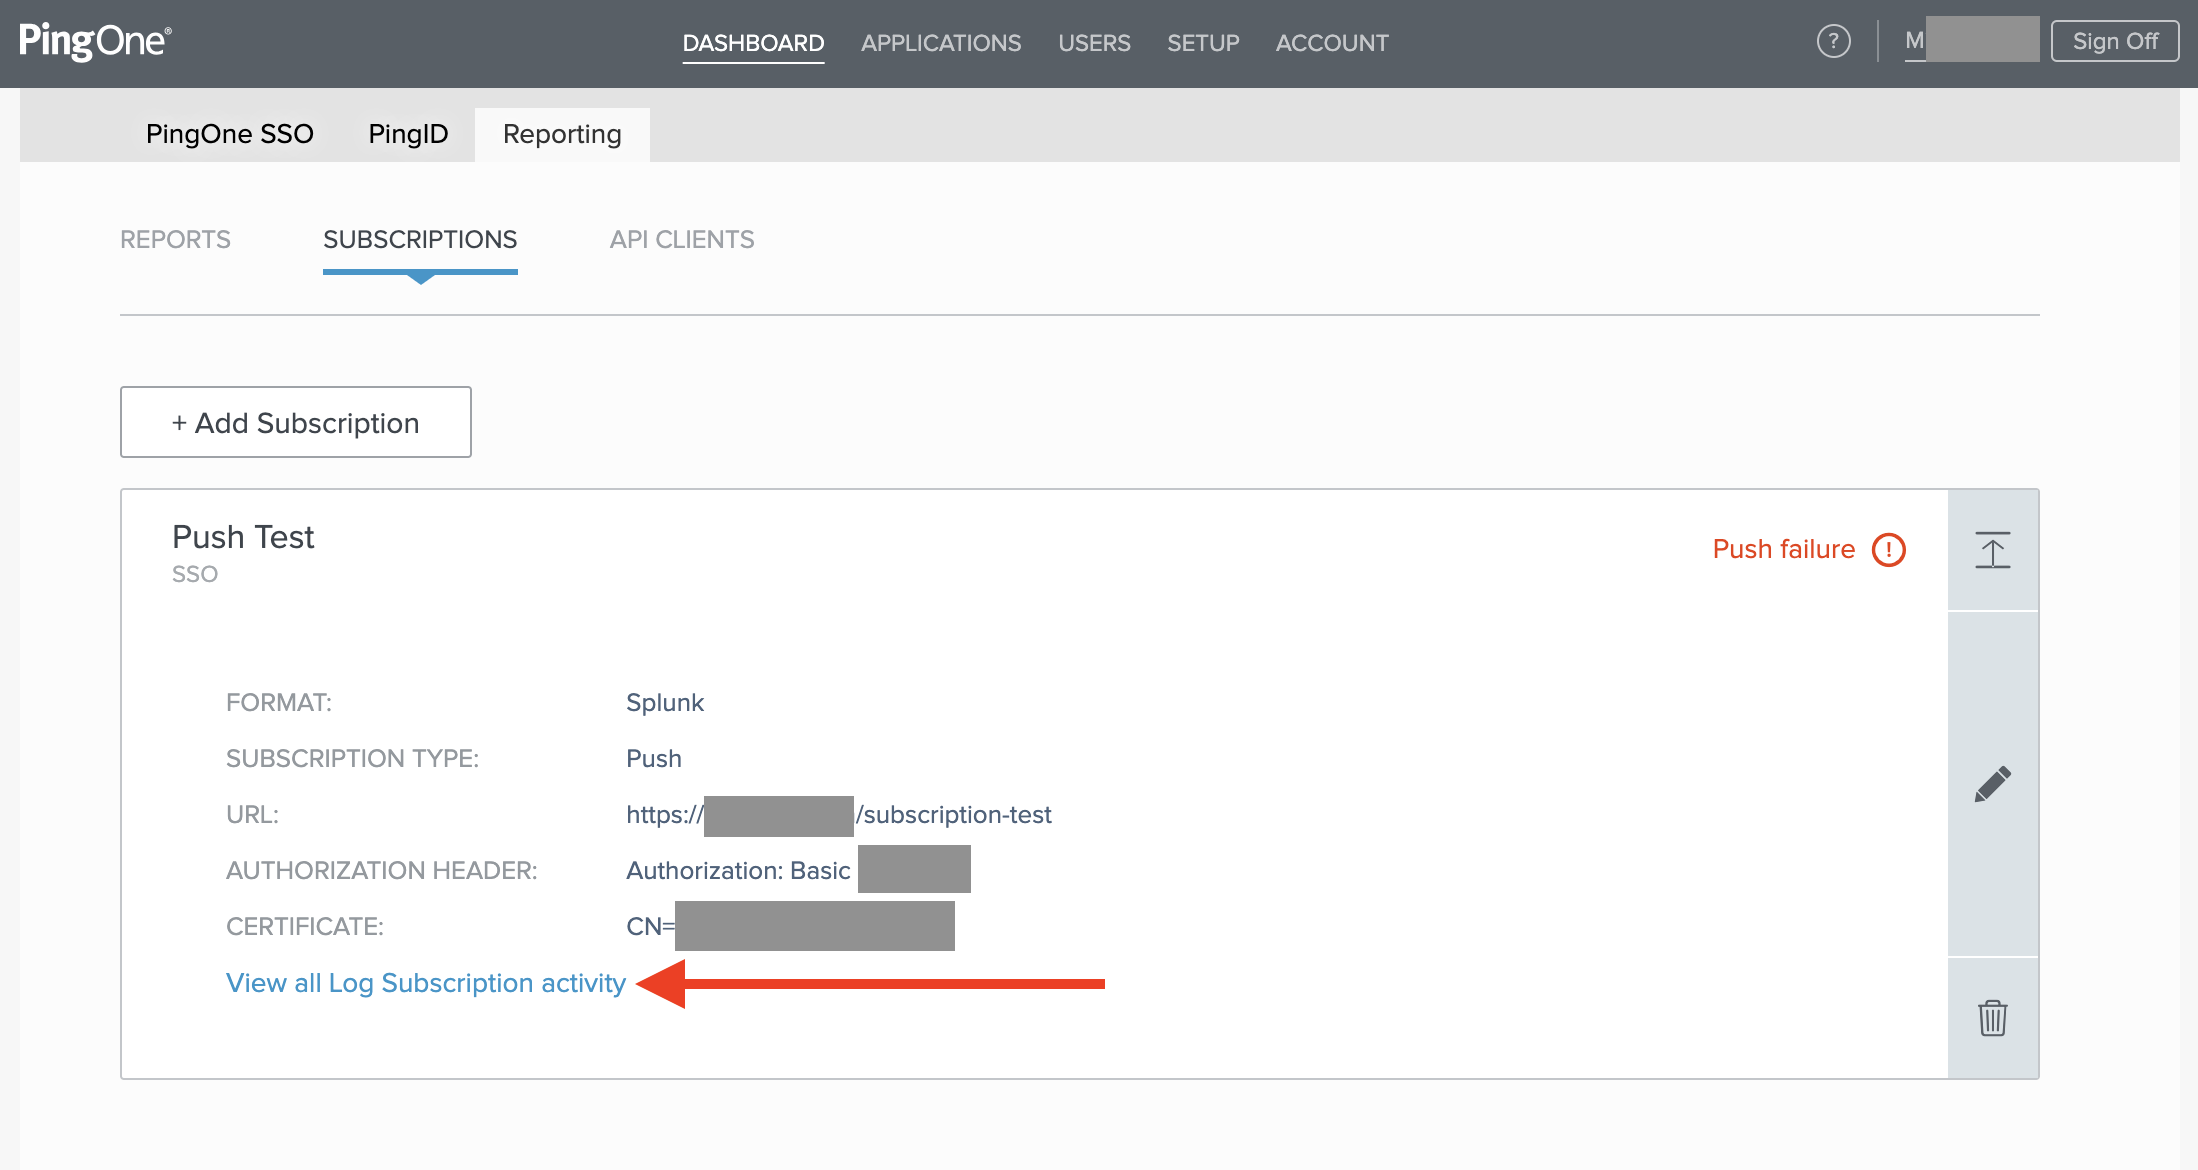Open the DASHBOARD menu item
This screenshot has height=1170, width=2198.
click(752, 43)
